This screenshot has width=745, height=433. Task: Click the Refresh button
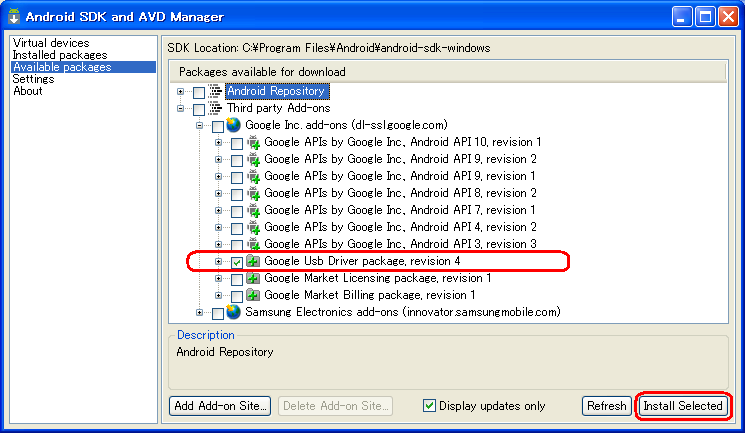607,406
